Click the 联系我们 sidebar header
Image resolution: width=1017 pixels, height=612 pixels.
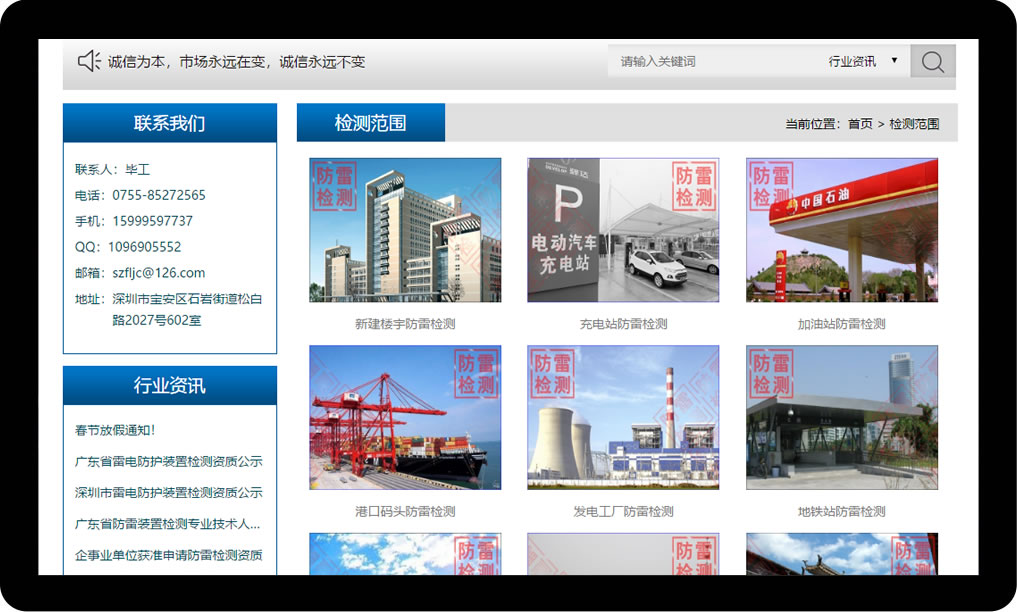click(x=170, y=123)
